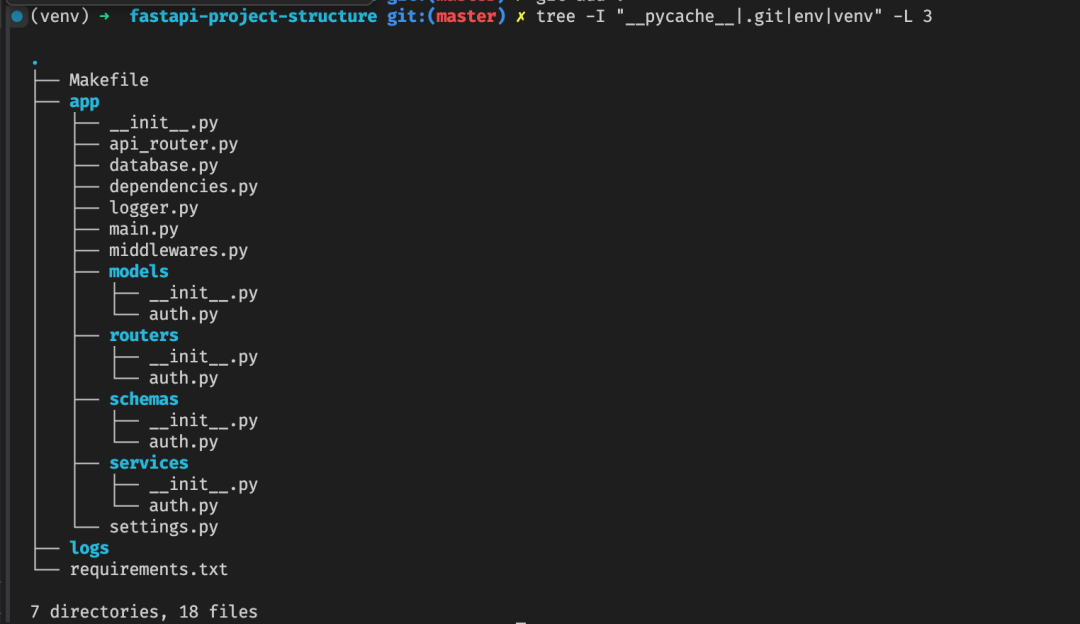The width and height of the screenshot is (1080, 624).
Task: Click the Makefile entry
Action: click(x=108, y=80)
